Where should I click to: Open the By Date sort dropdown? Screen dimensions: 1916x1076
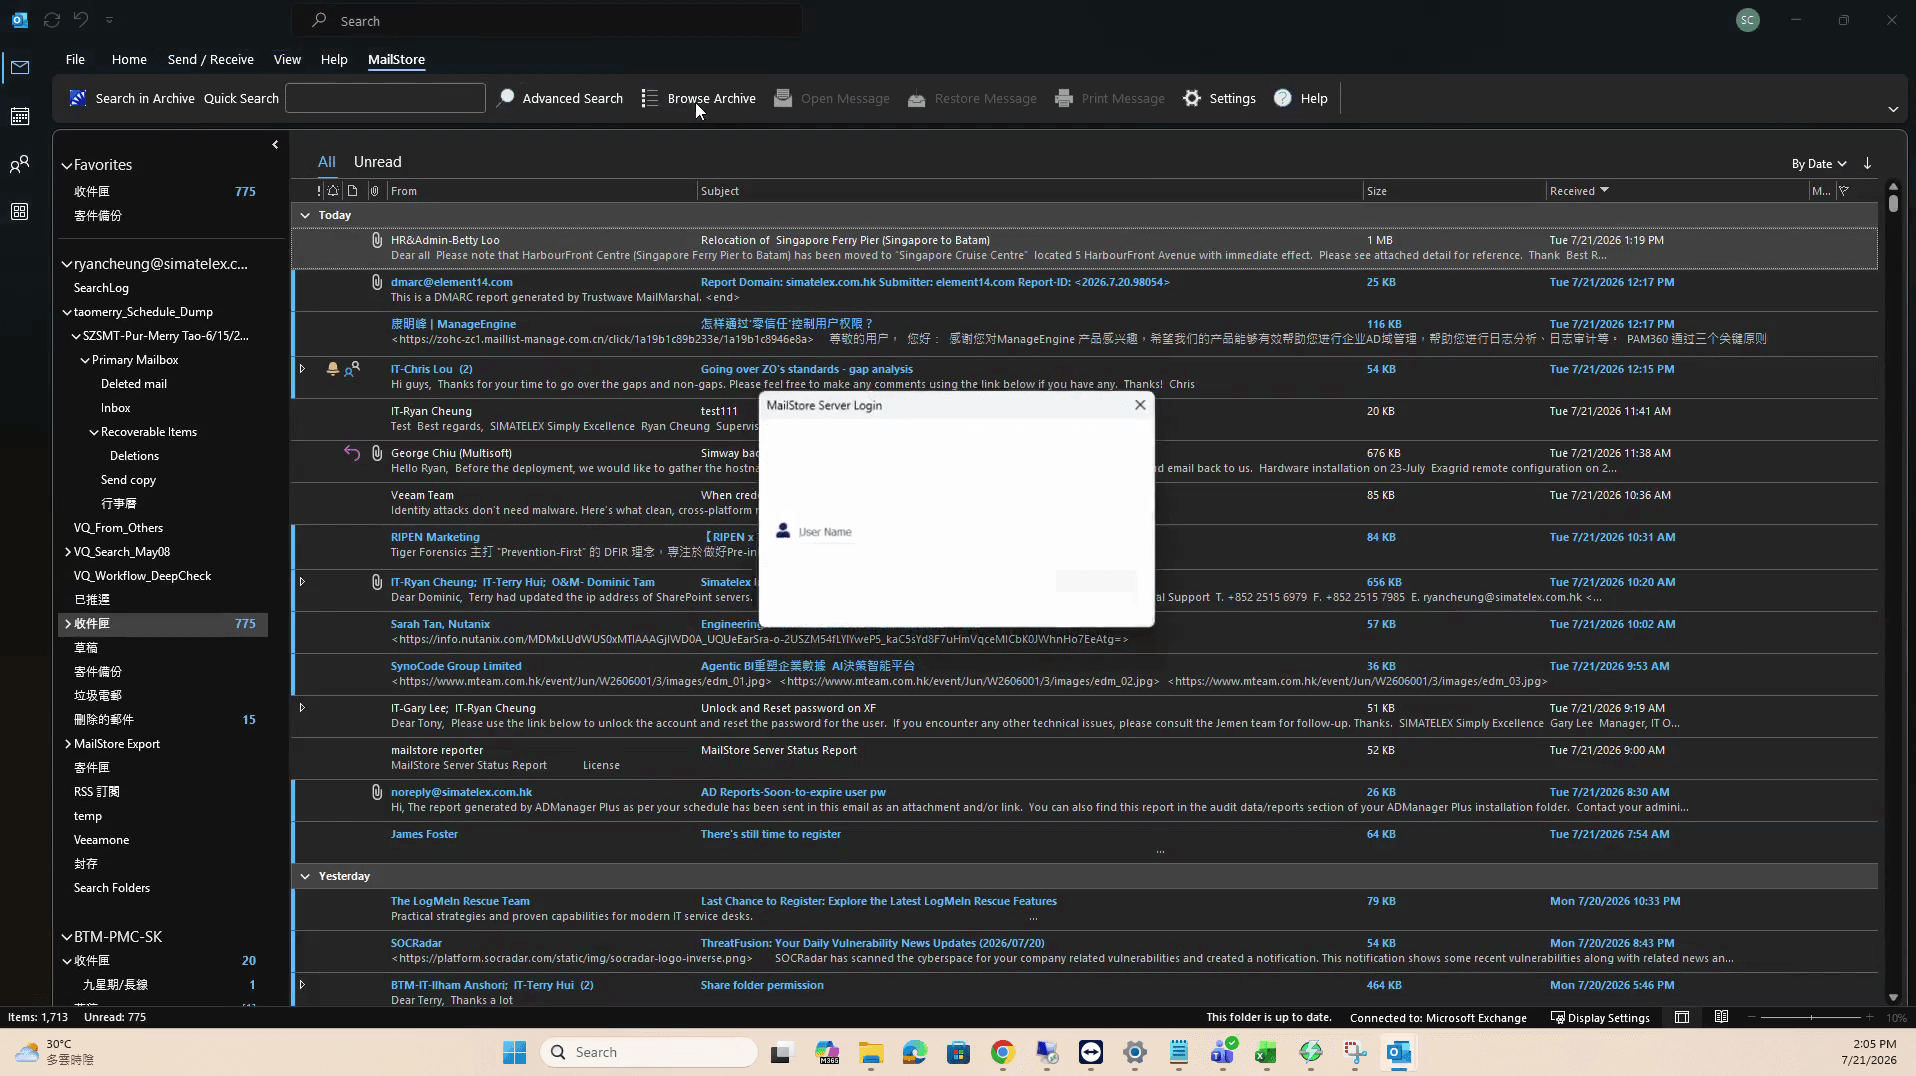tap(1818, 163)
